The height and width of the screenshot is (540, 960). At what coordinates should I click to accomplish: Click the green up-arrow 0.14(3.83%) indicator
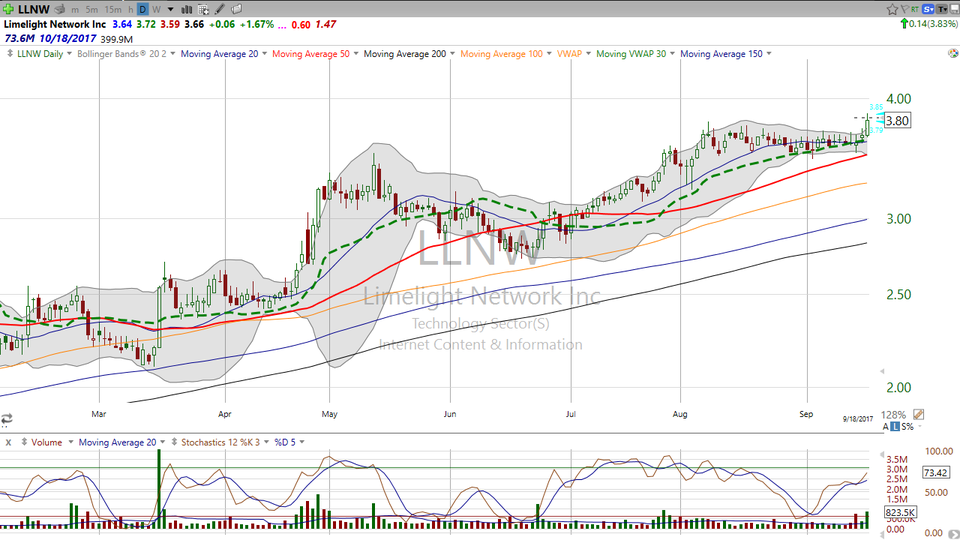point(929,24)
